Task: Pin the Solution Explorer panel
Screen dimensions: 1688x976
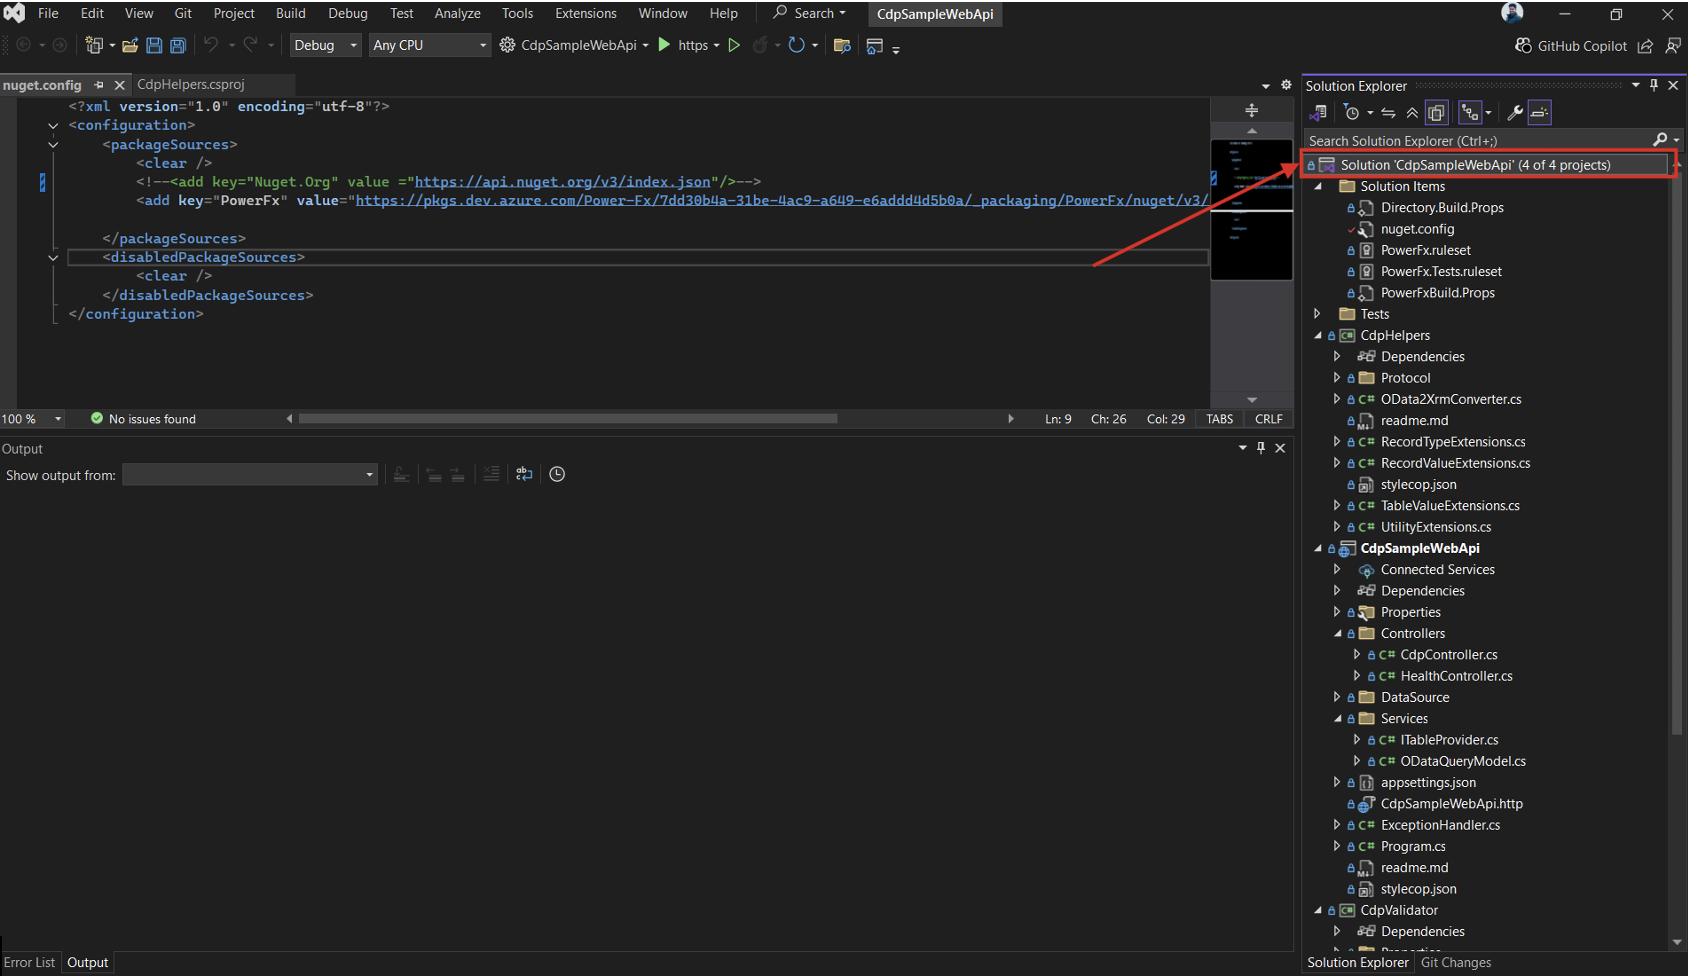Action: tap(1654, 85)
